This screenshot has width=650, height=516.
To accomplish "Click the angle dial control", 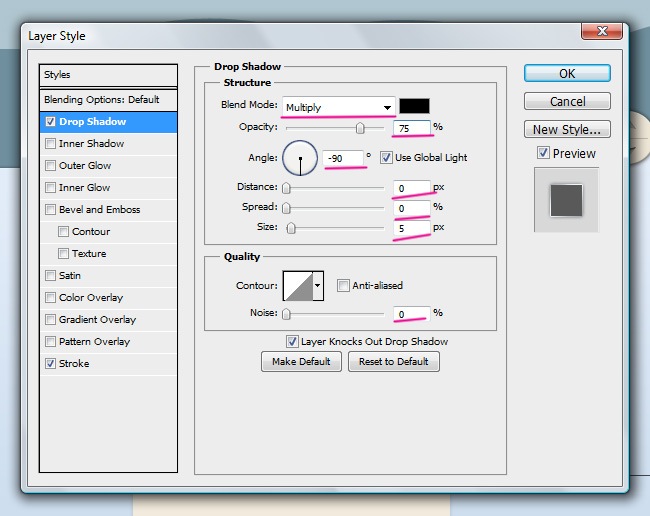I will (x=300, y=157).
